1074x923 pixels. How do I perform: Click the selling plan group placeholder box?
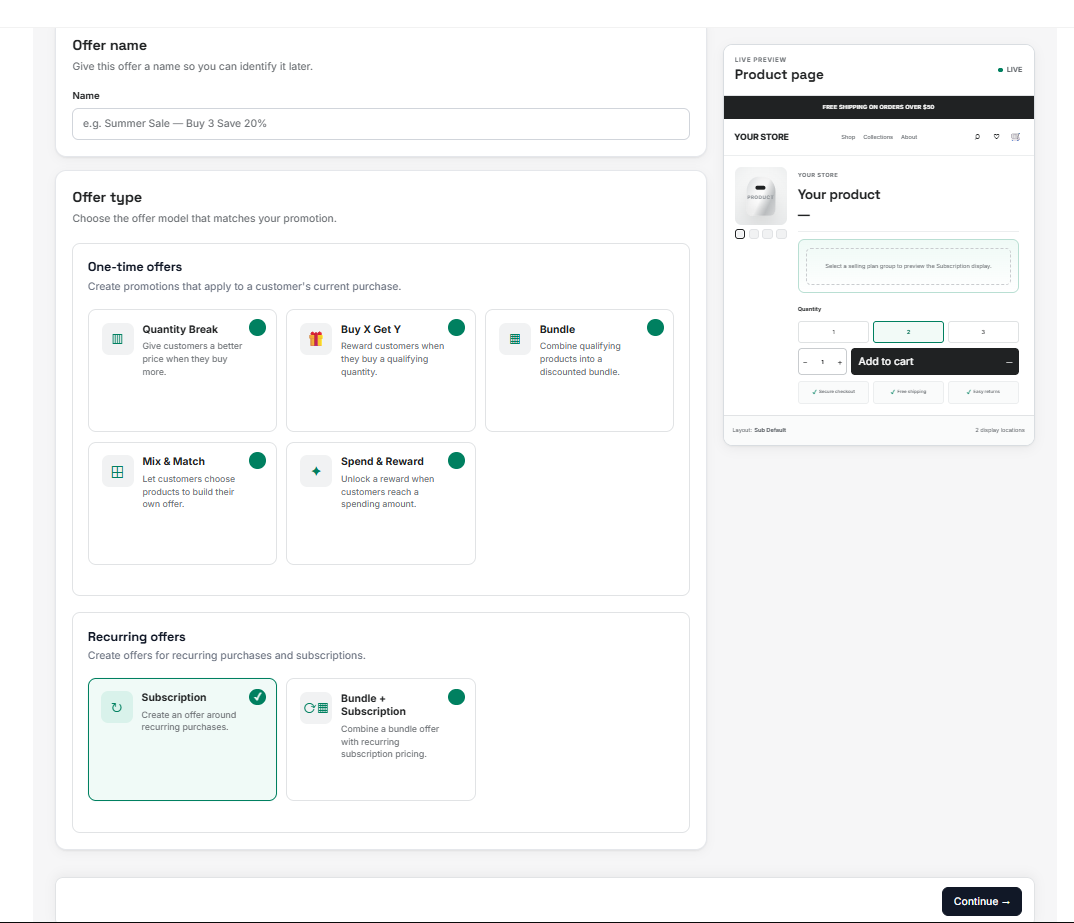coord(908,266)
